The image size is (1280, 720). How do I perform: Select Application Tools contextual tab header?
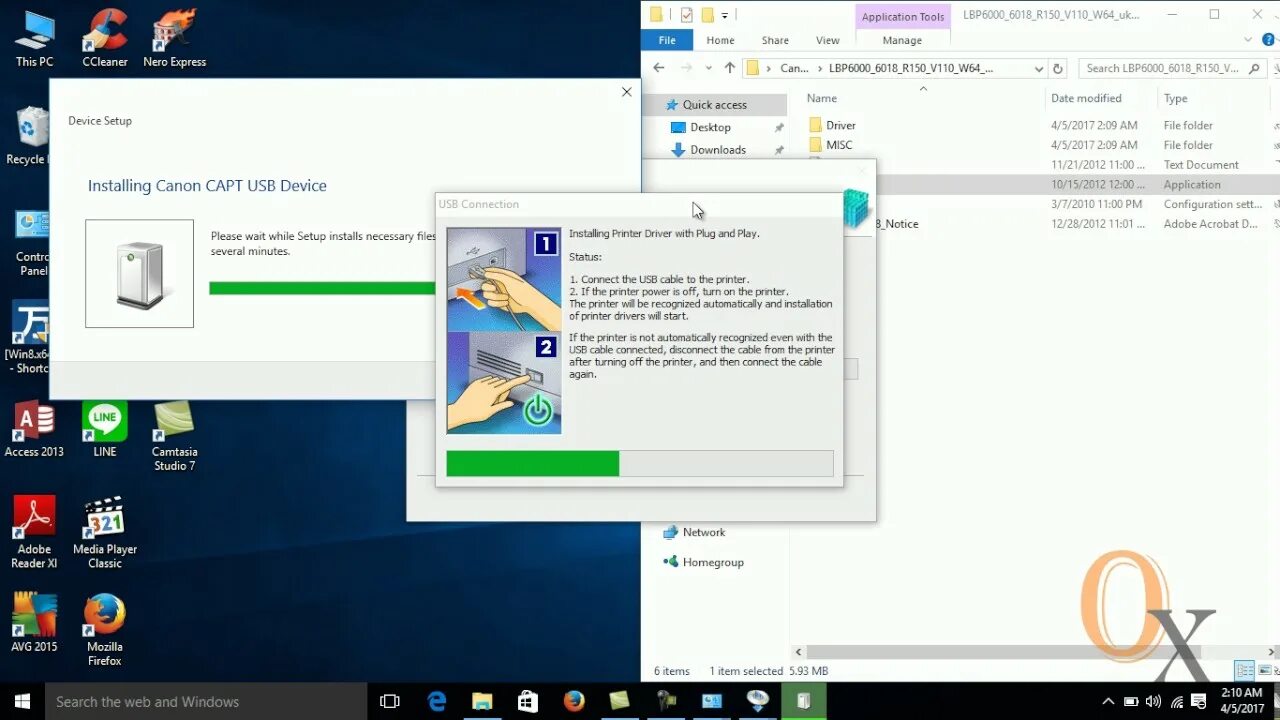point(903,16)
